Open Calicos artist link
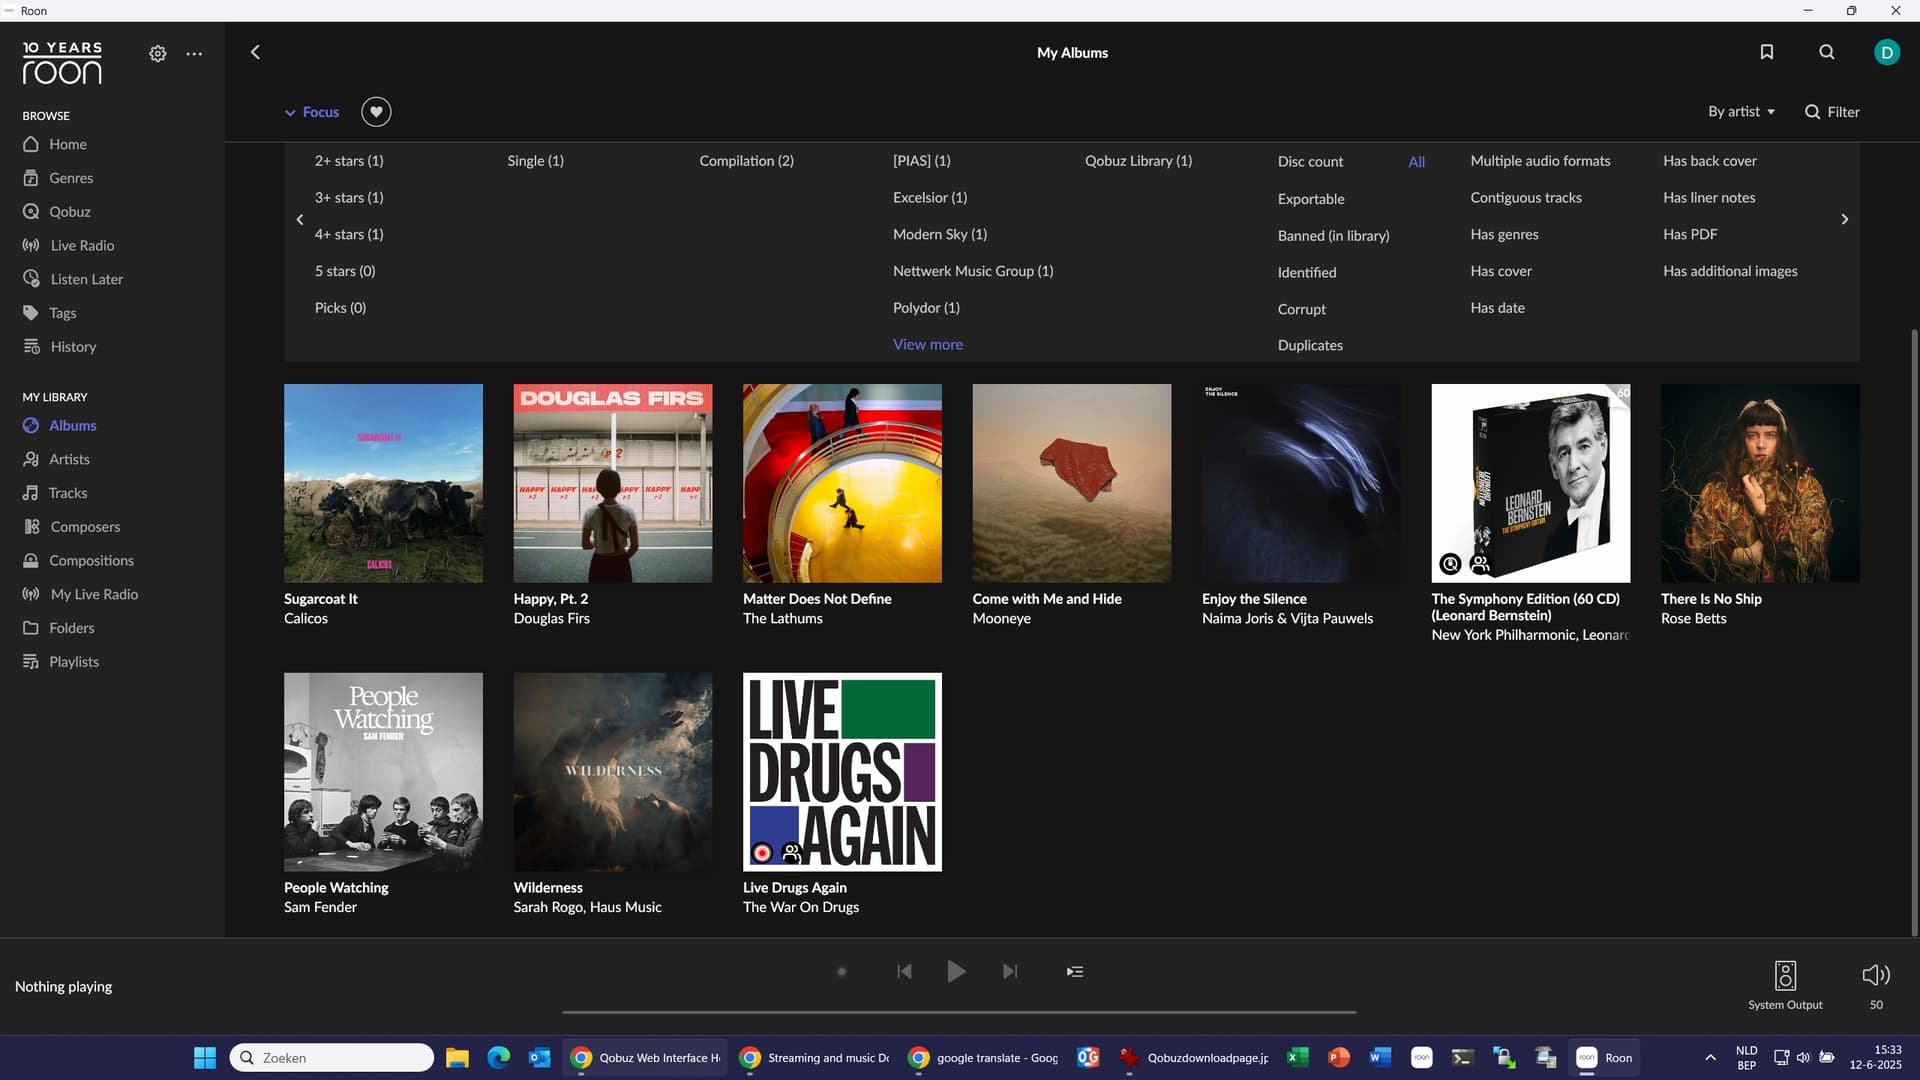Screen dimensions: 1920x1080 tap(306, 619)
